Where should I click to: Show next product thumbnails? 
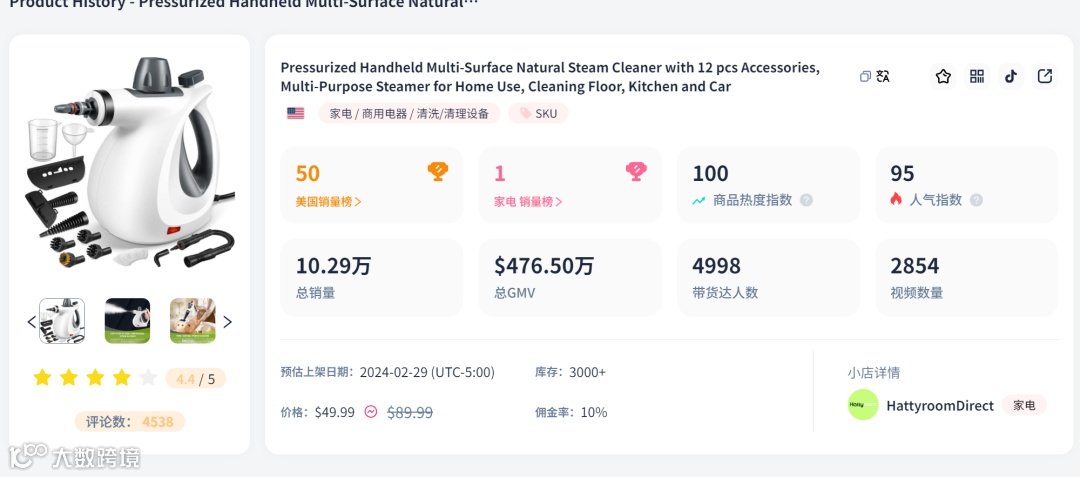pos(227,322)
